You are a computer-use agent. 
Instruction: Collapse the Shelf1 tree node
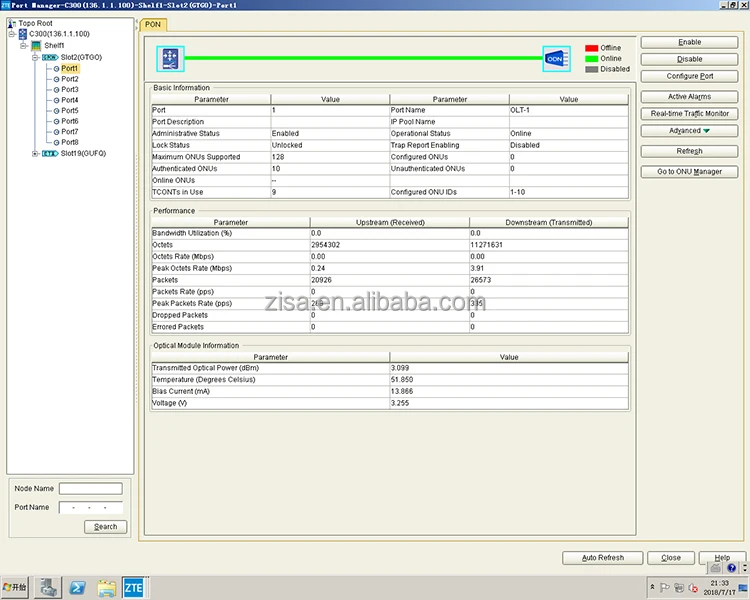tap(23, 46)
